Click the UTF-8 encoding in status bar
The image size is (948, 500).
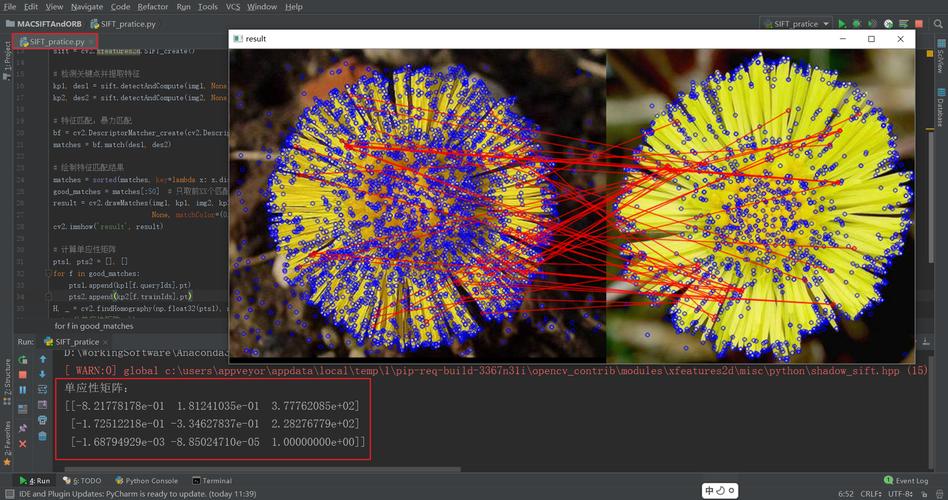[901, 493]
